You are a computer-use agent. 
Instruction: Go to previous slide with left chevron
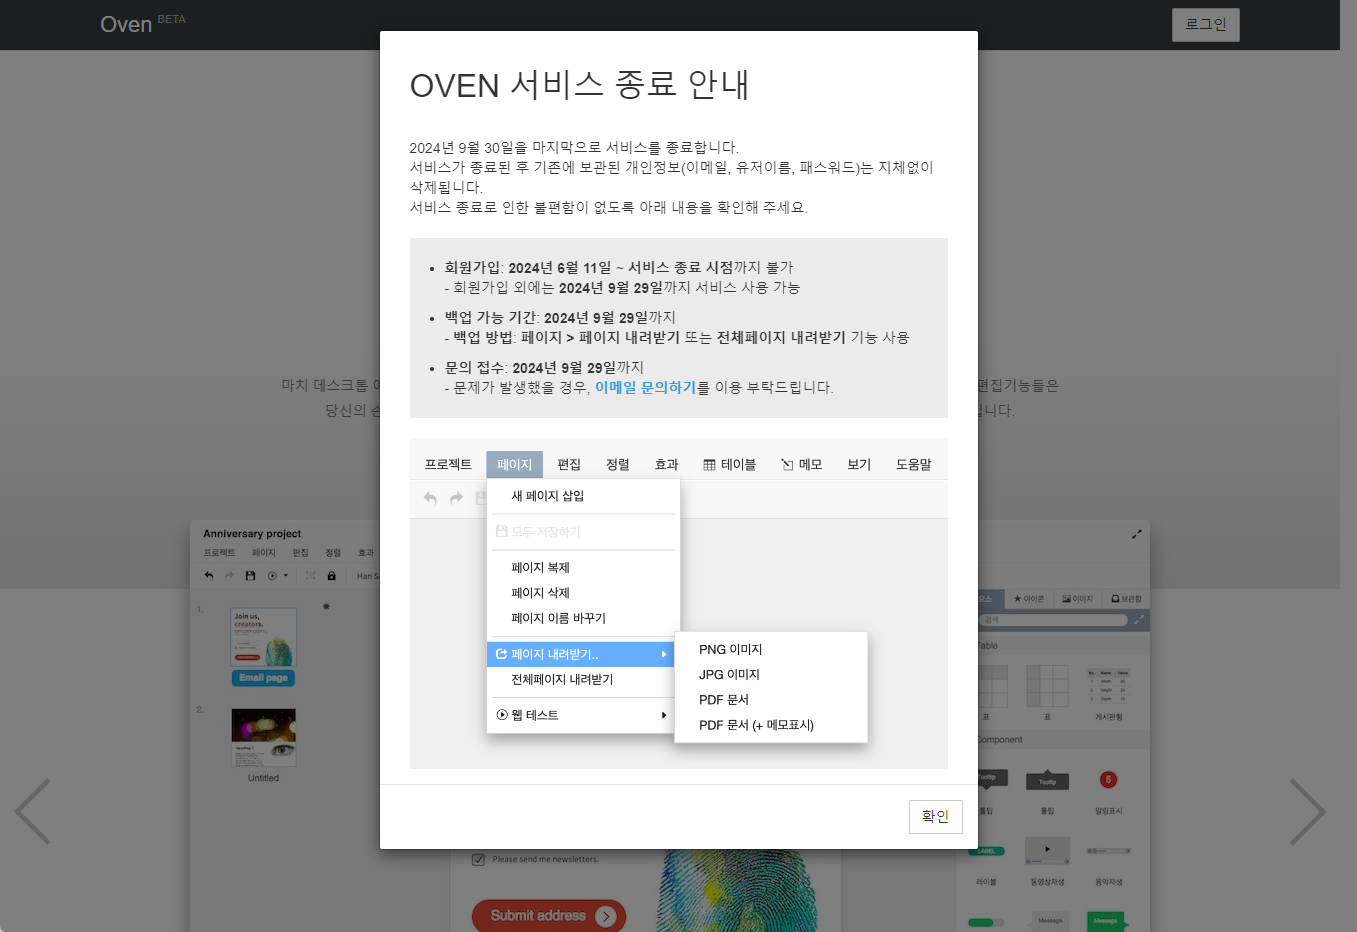tap(33, 811)
